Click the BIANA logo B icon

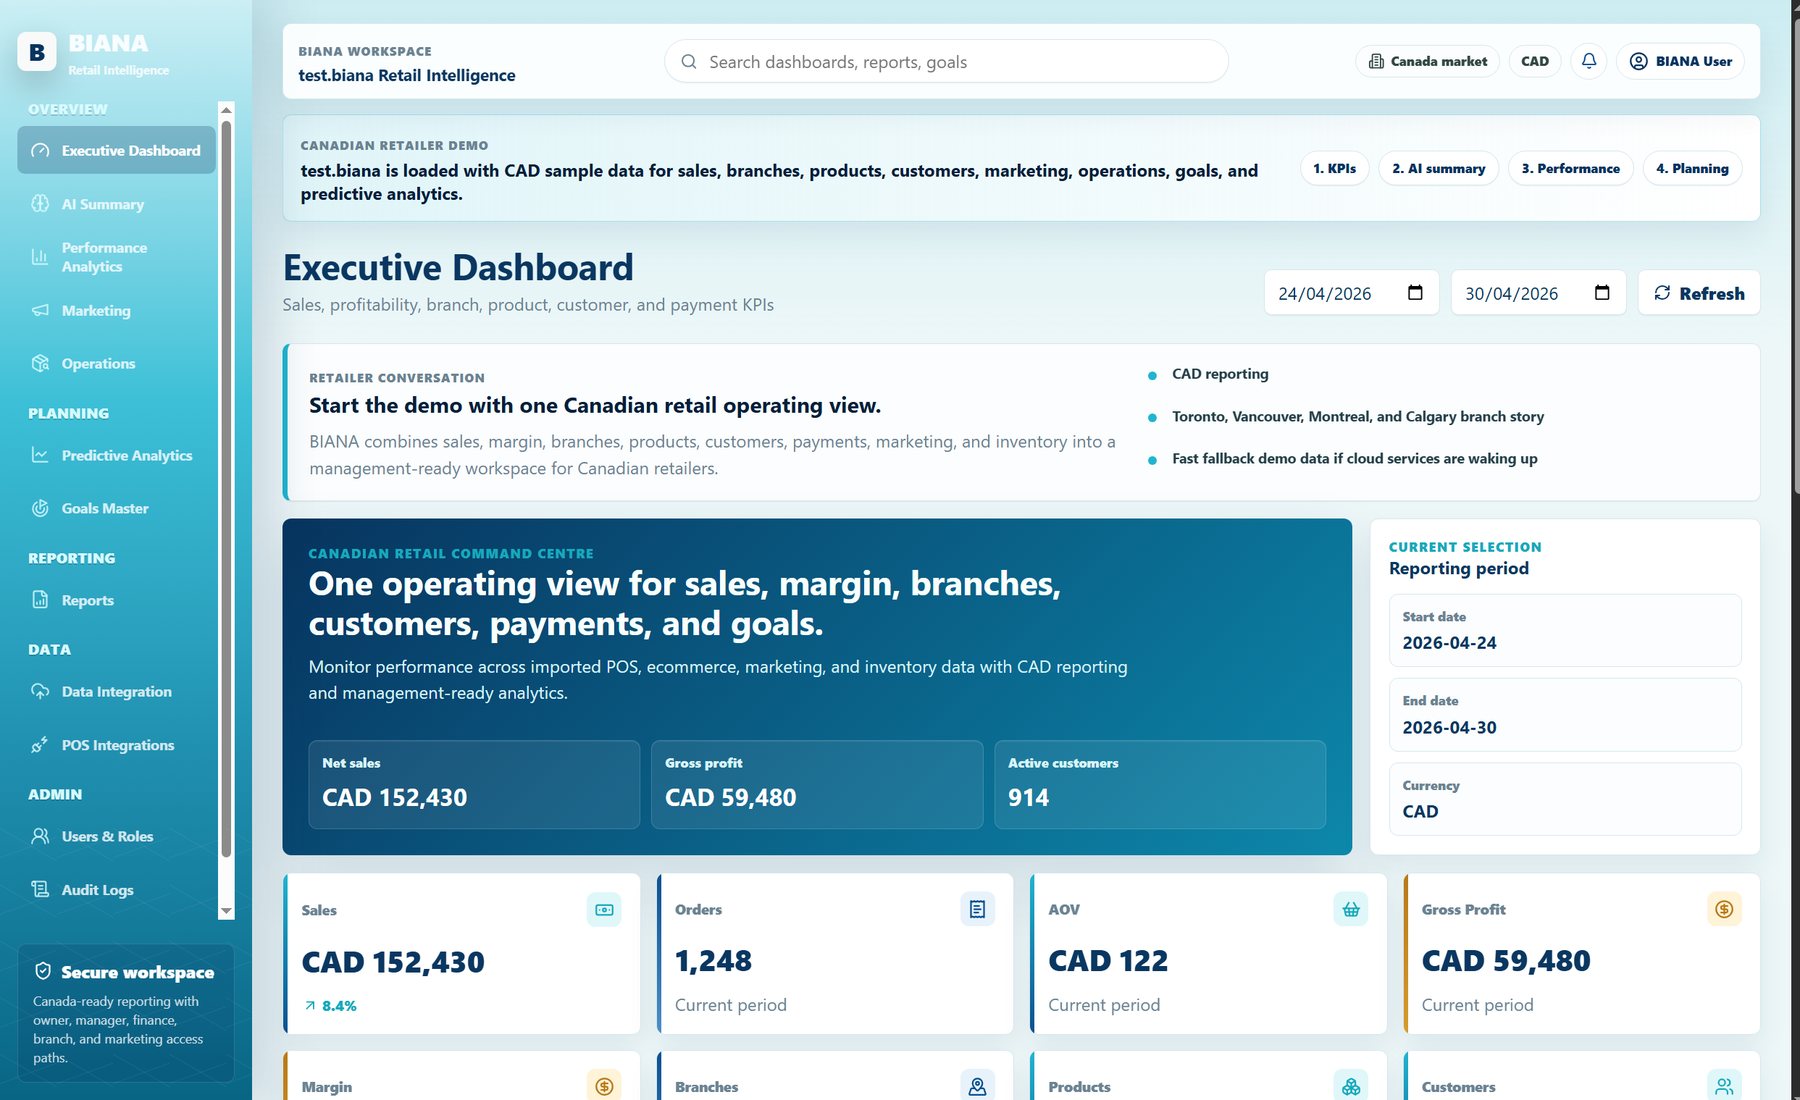[37, 52]
